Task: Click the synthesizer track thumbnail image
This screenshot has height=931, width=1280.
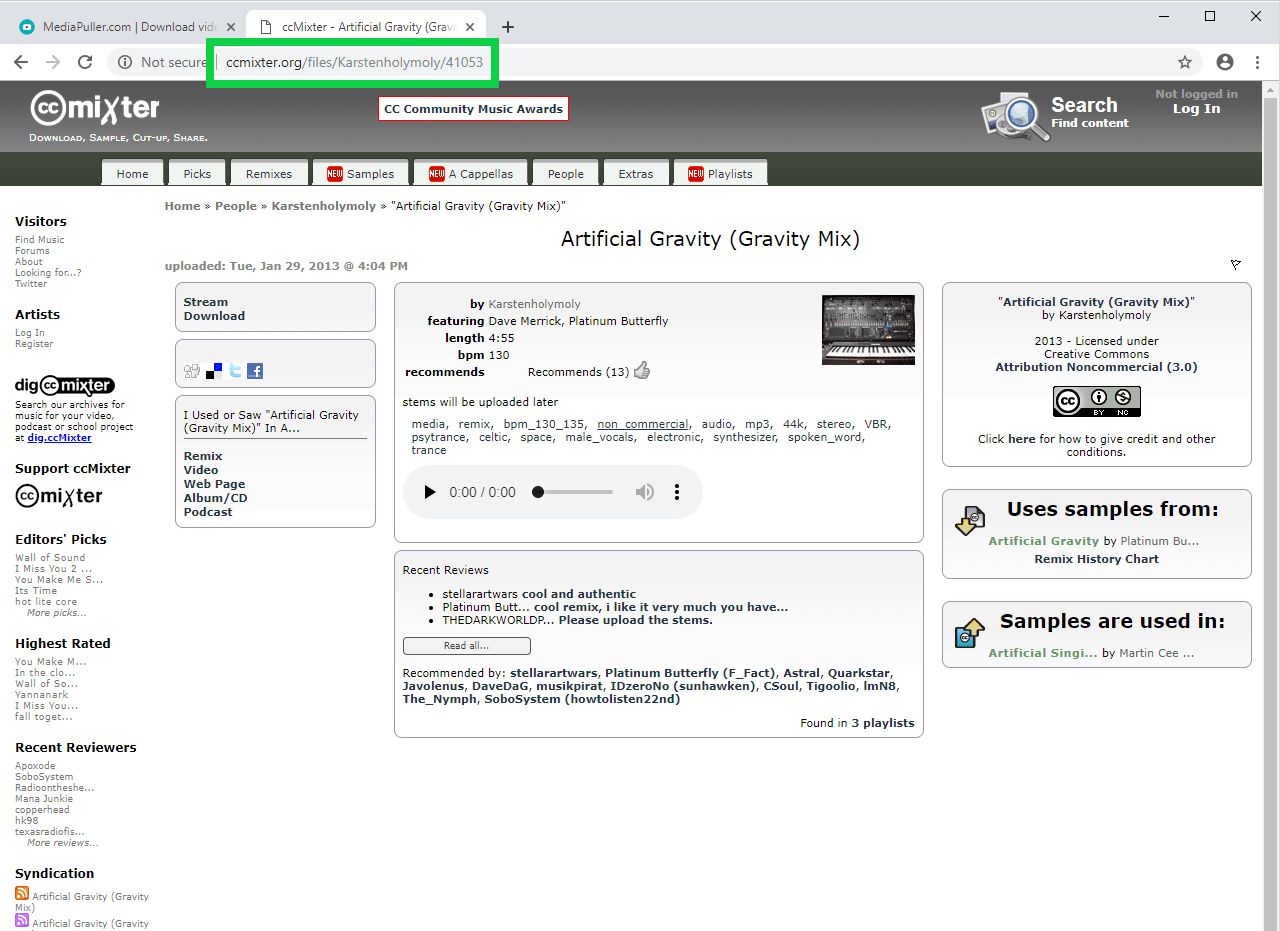Action: pos(868,330)
